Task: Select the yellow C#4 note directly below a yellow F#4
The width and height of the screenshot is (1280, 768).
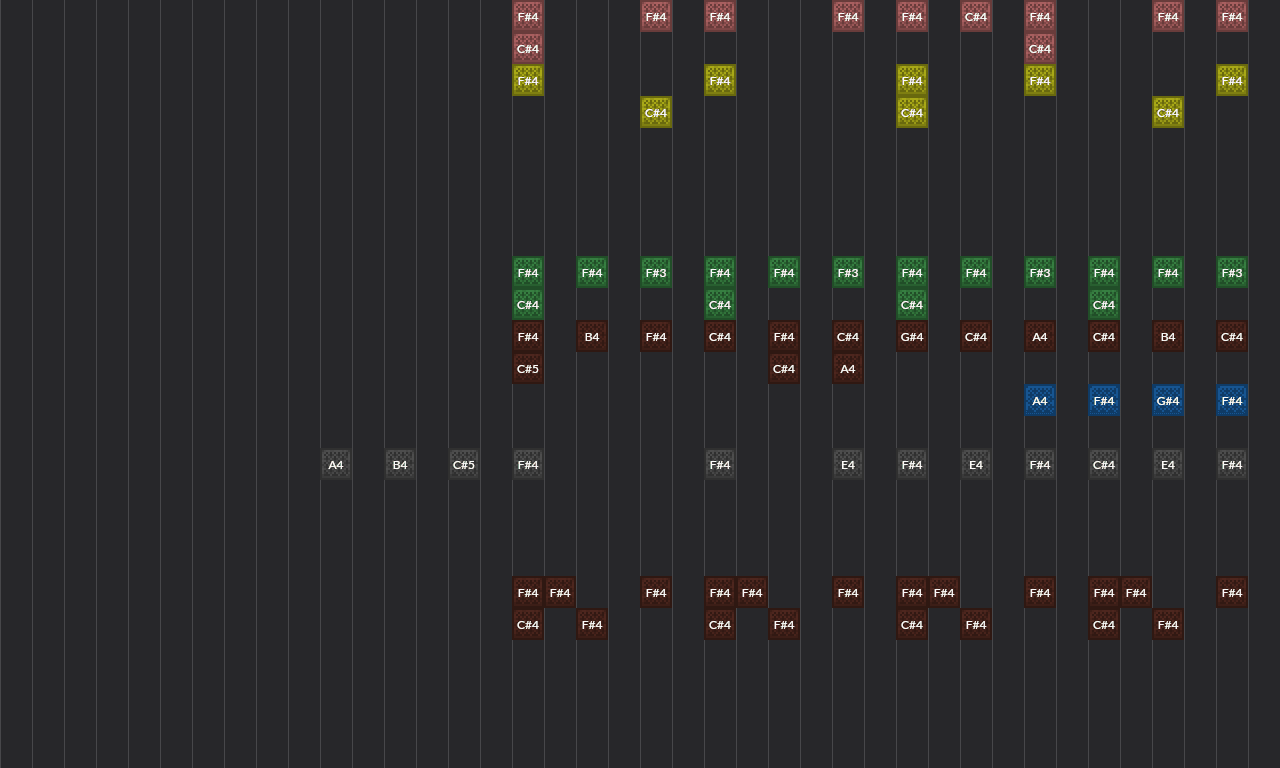Action: click(x=912, y=113)
